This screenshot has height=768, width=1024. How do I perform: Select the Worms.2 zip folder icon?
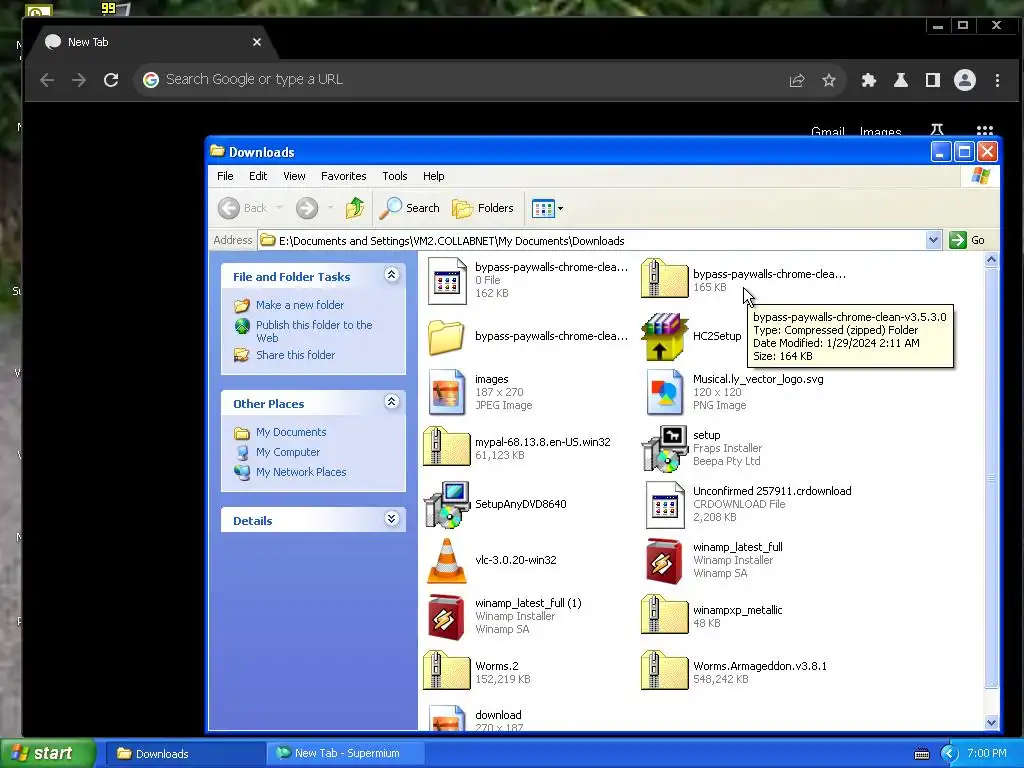[x=447, y=670]
